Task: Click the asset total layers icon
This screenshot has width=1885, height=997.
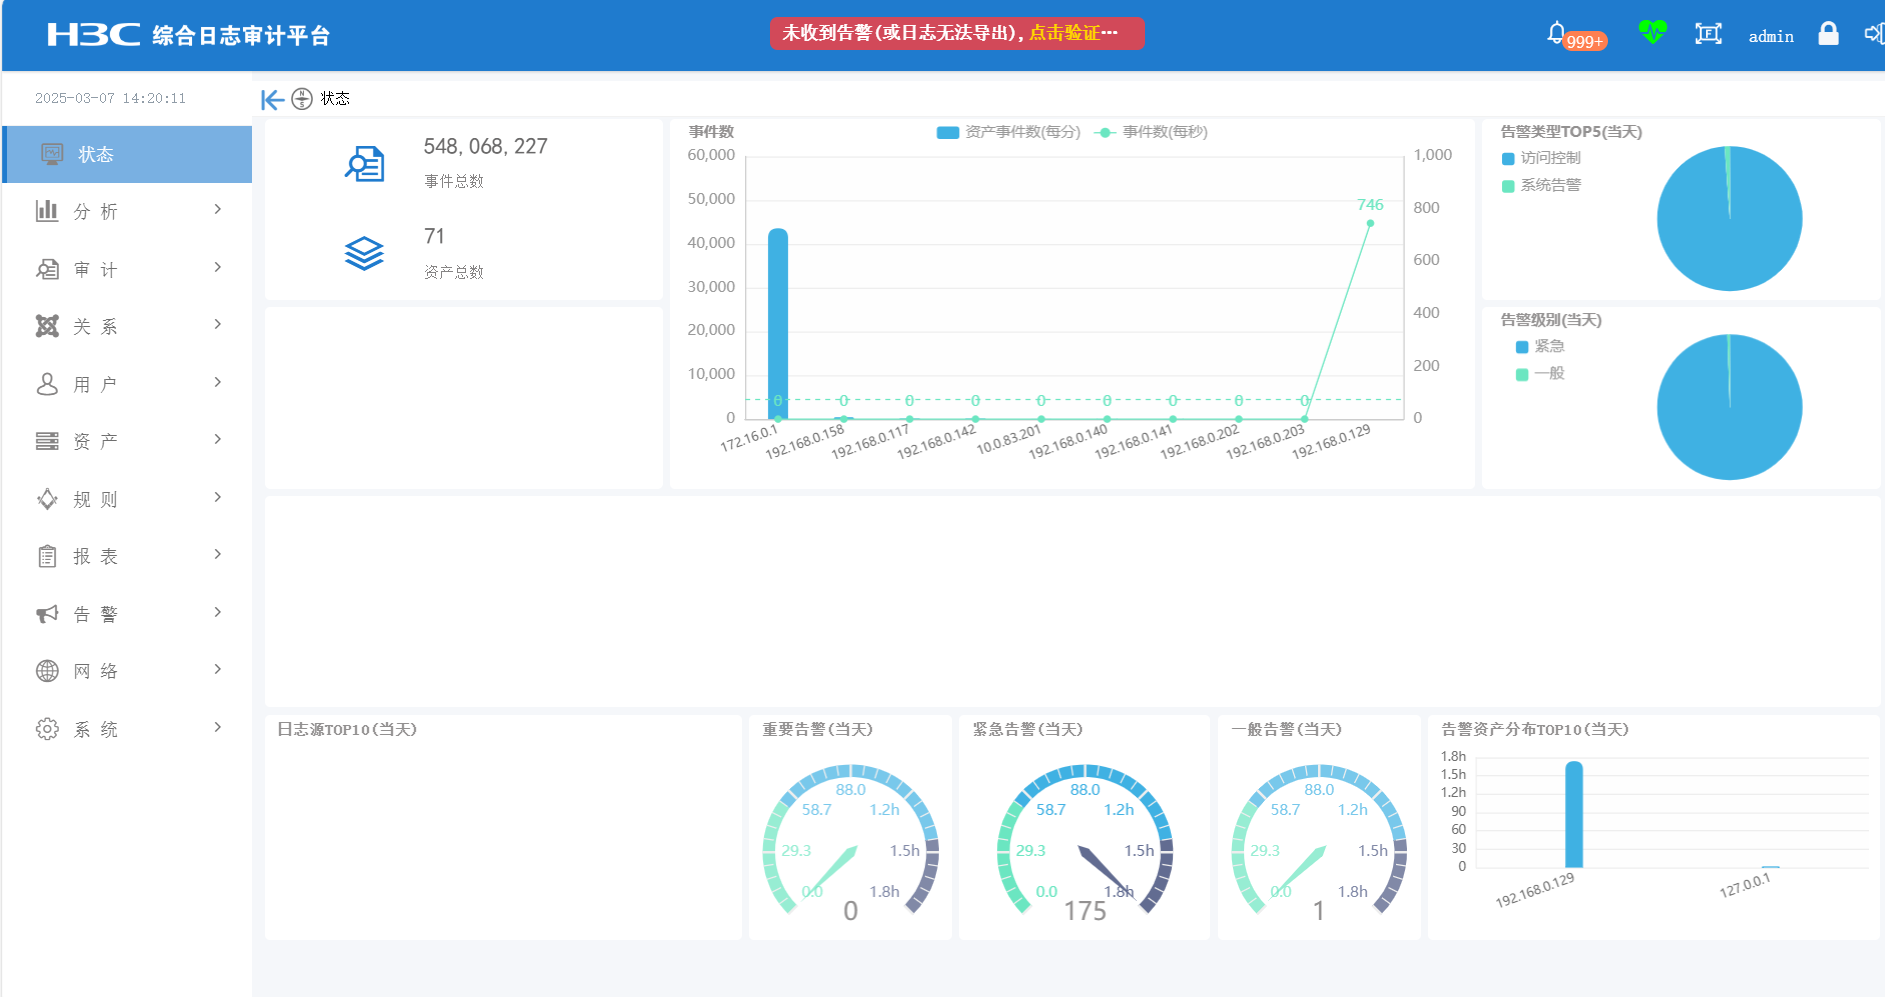Action: [x=364, y=254]
